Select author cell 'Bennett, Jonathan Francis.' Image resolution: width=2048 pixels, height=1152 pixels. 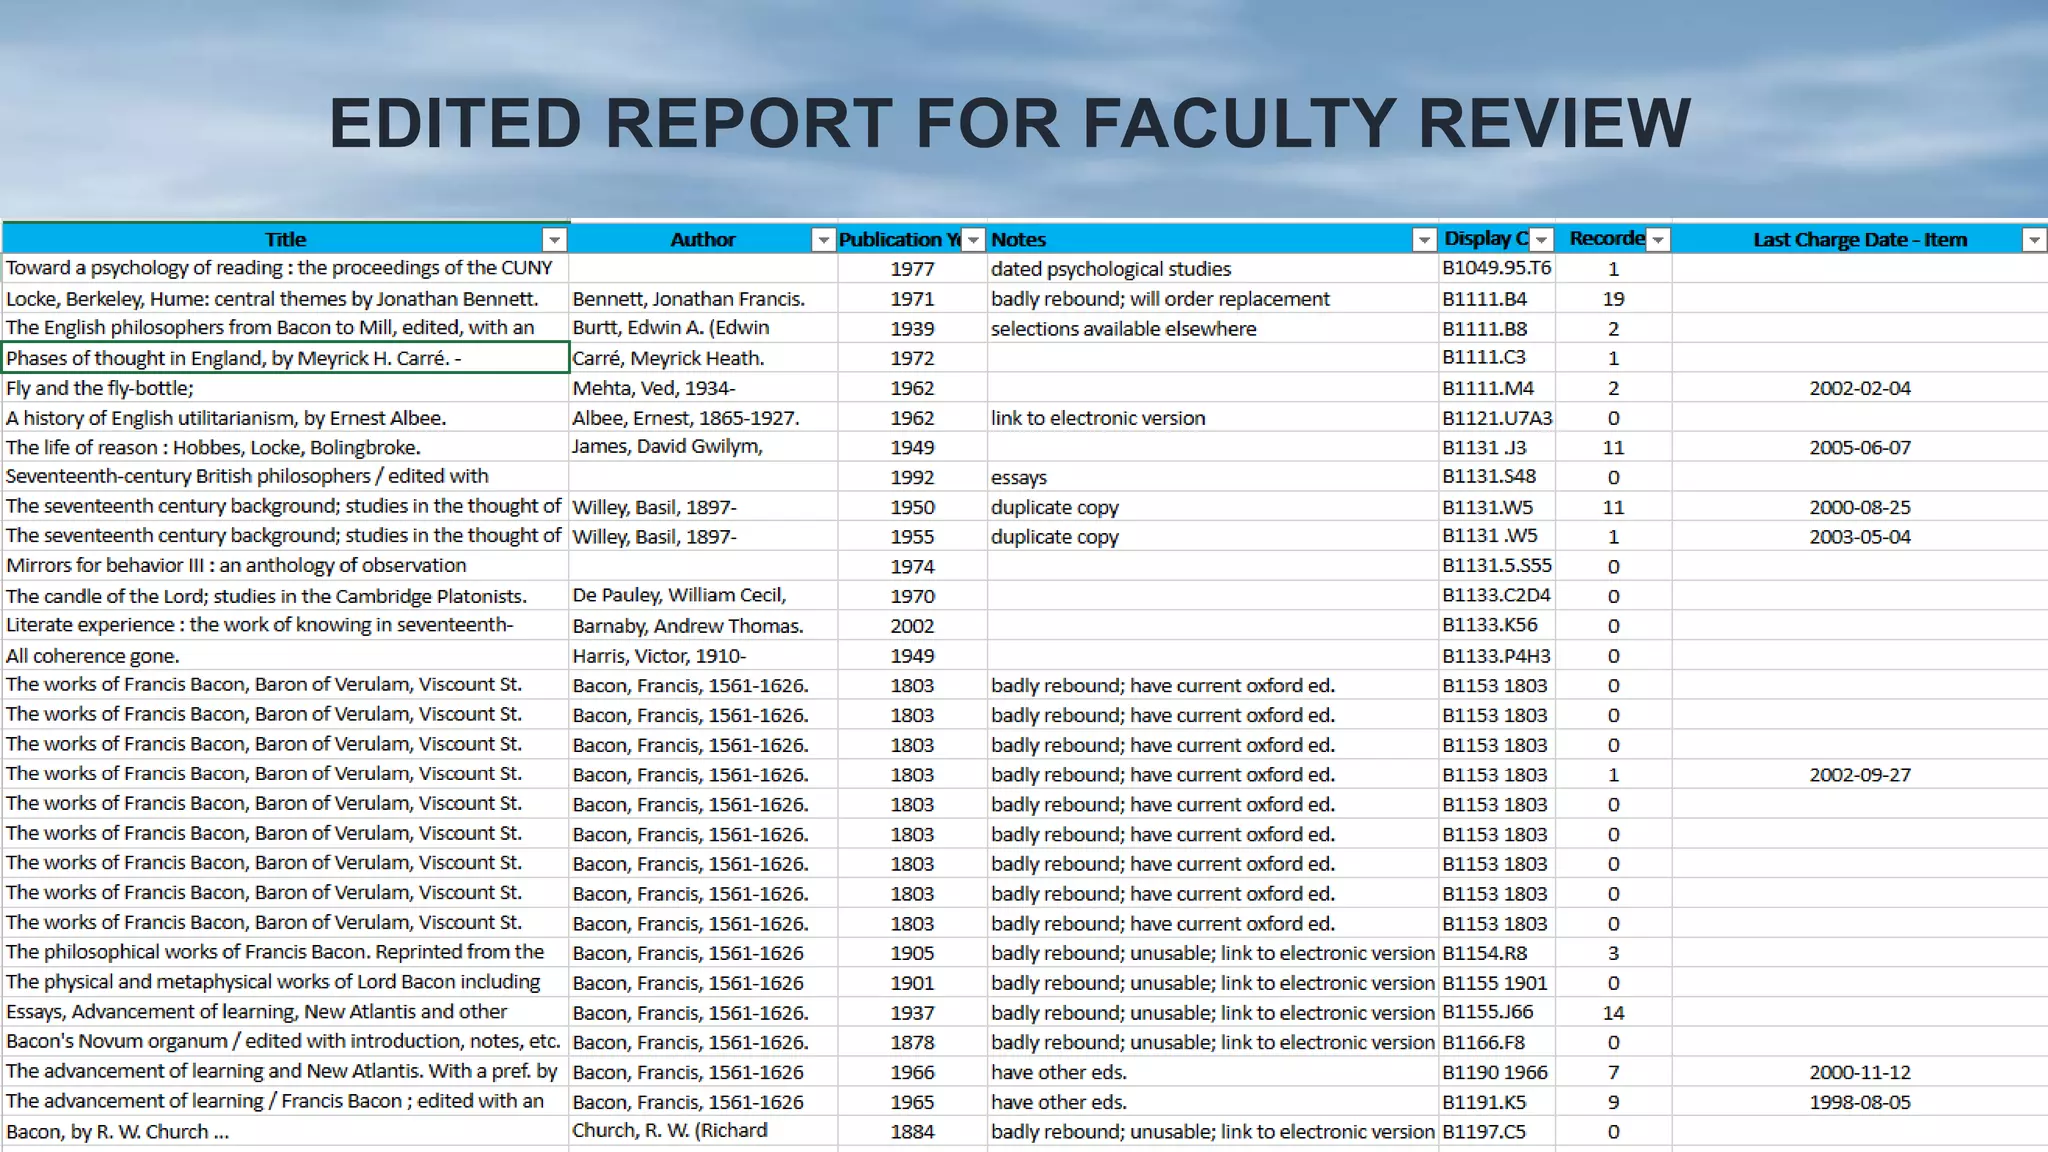pyautogui.click(x=703, y=298)
